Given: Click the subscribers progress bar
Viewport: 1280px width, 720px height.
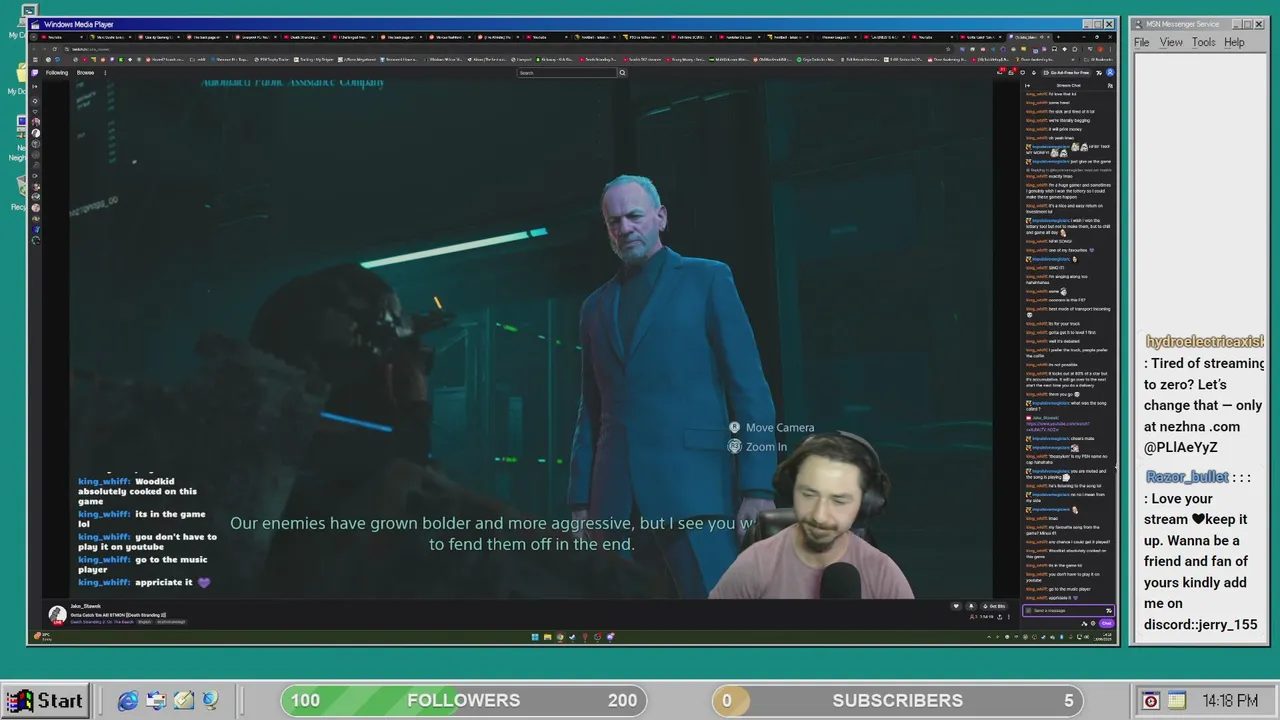Looking at the screenshot, I should [898, 700].
